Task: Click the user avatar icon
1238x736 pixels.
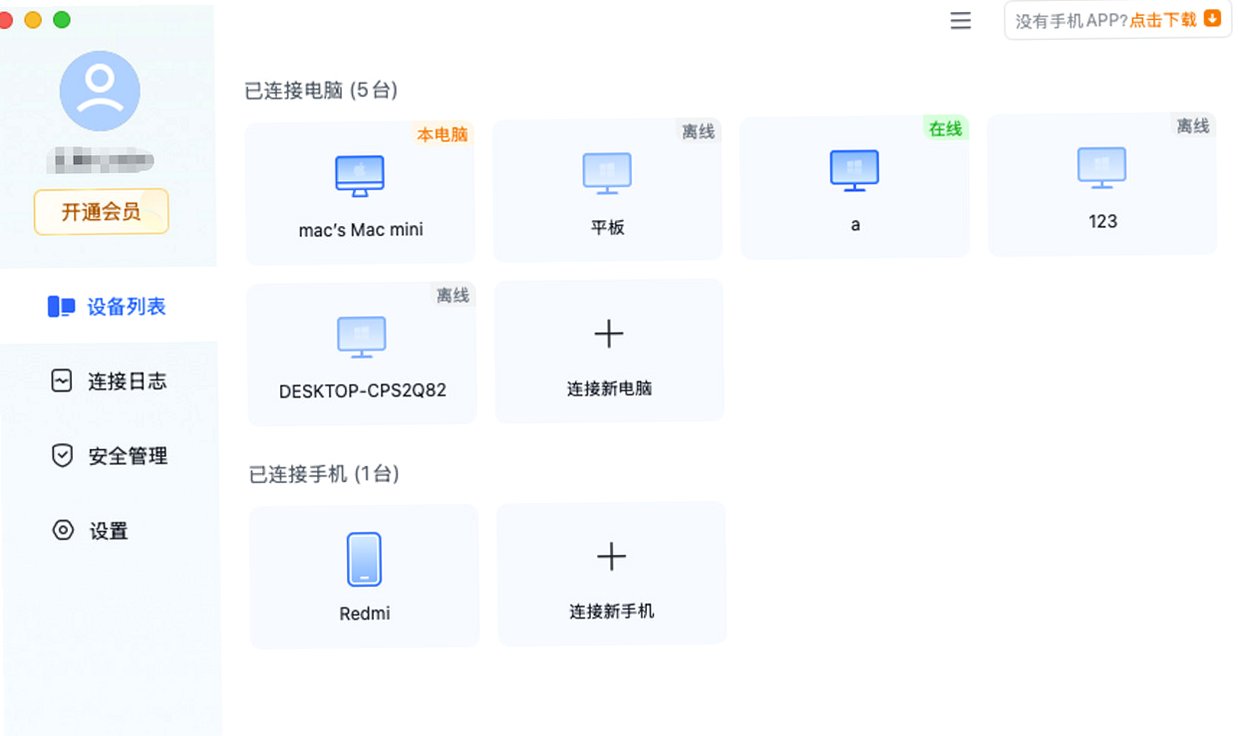Action: point(100,91)
